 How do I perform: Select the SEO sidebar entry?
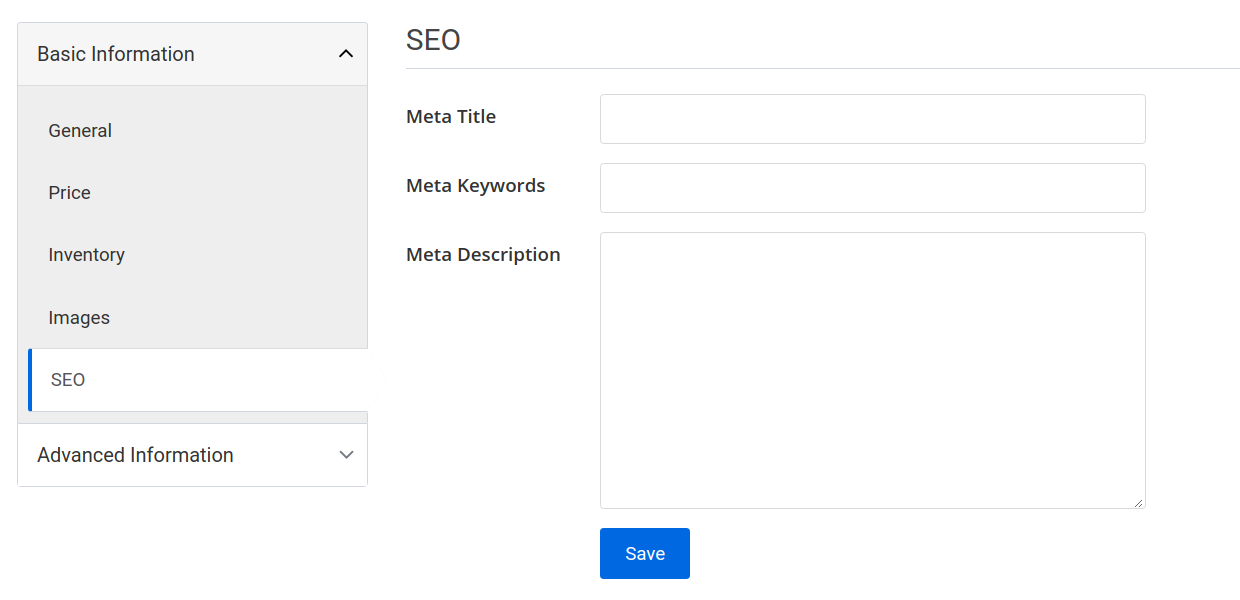click(x=68, y=380)
